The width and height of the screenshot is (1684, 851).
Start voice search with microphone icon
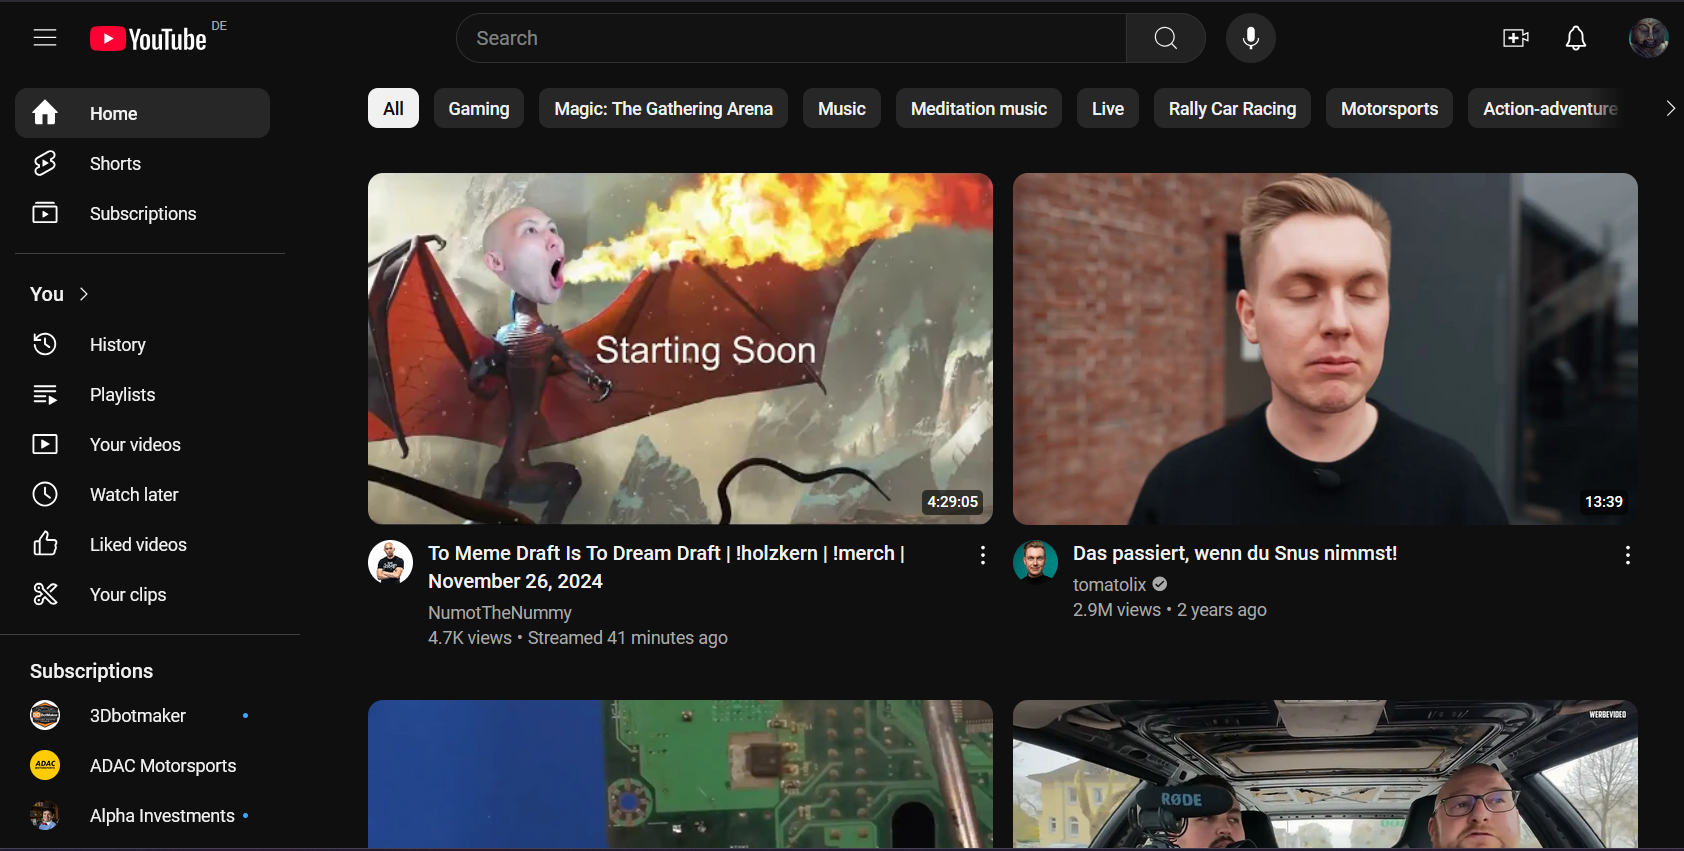click(1250, 38)
